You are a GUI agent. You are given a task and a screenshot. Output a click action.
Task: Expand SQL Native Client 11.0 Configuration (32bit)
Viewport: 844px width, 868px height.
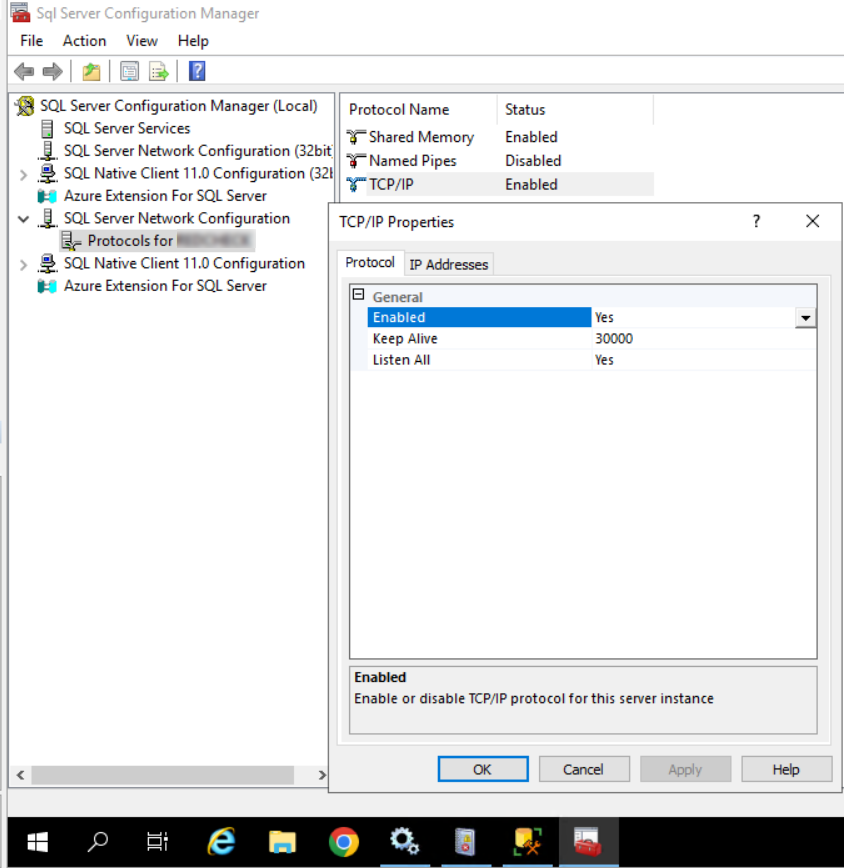point(20,173)
